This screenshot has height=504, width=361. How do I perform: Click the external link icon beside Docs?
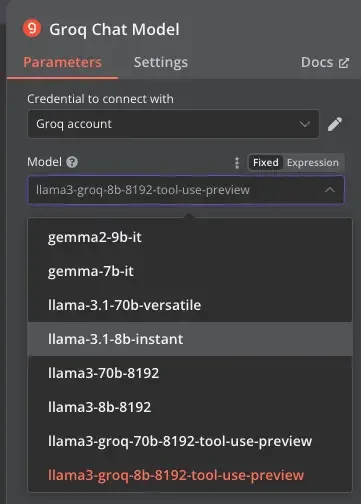click(x=344, y=63)
